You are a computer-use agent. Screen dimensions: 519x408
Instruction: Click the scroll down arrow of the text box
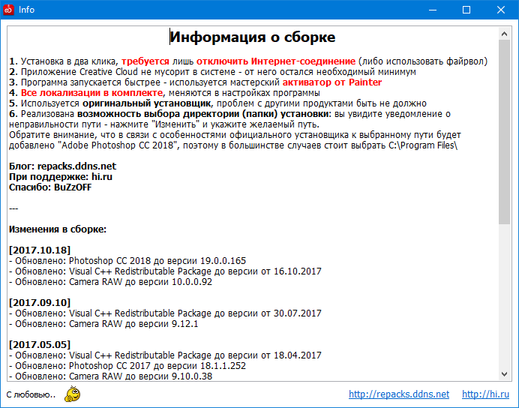pyautogui.click(x=504, y=374)
